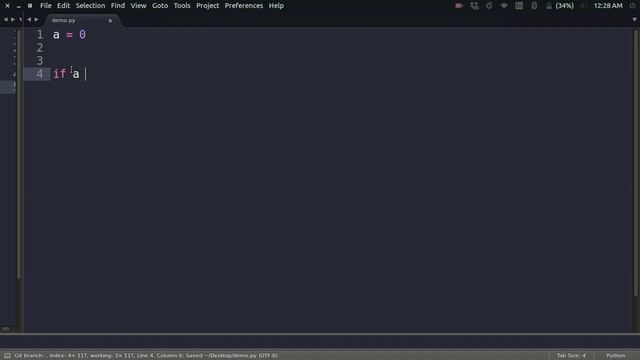The width and height of the screenshot is (640, 360).
Task: Open the Find menu
Action: point(118,6)
